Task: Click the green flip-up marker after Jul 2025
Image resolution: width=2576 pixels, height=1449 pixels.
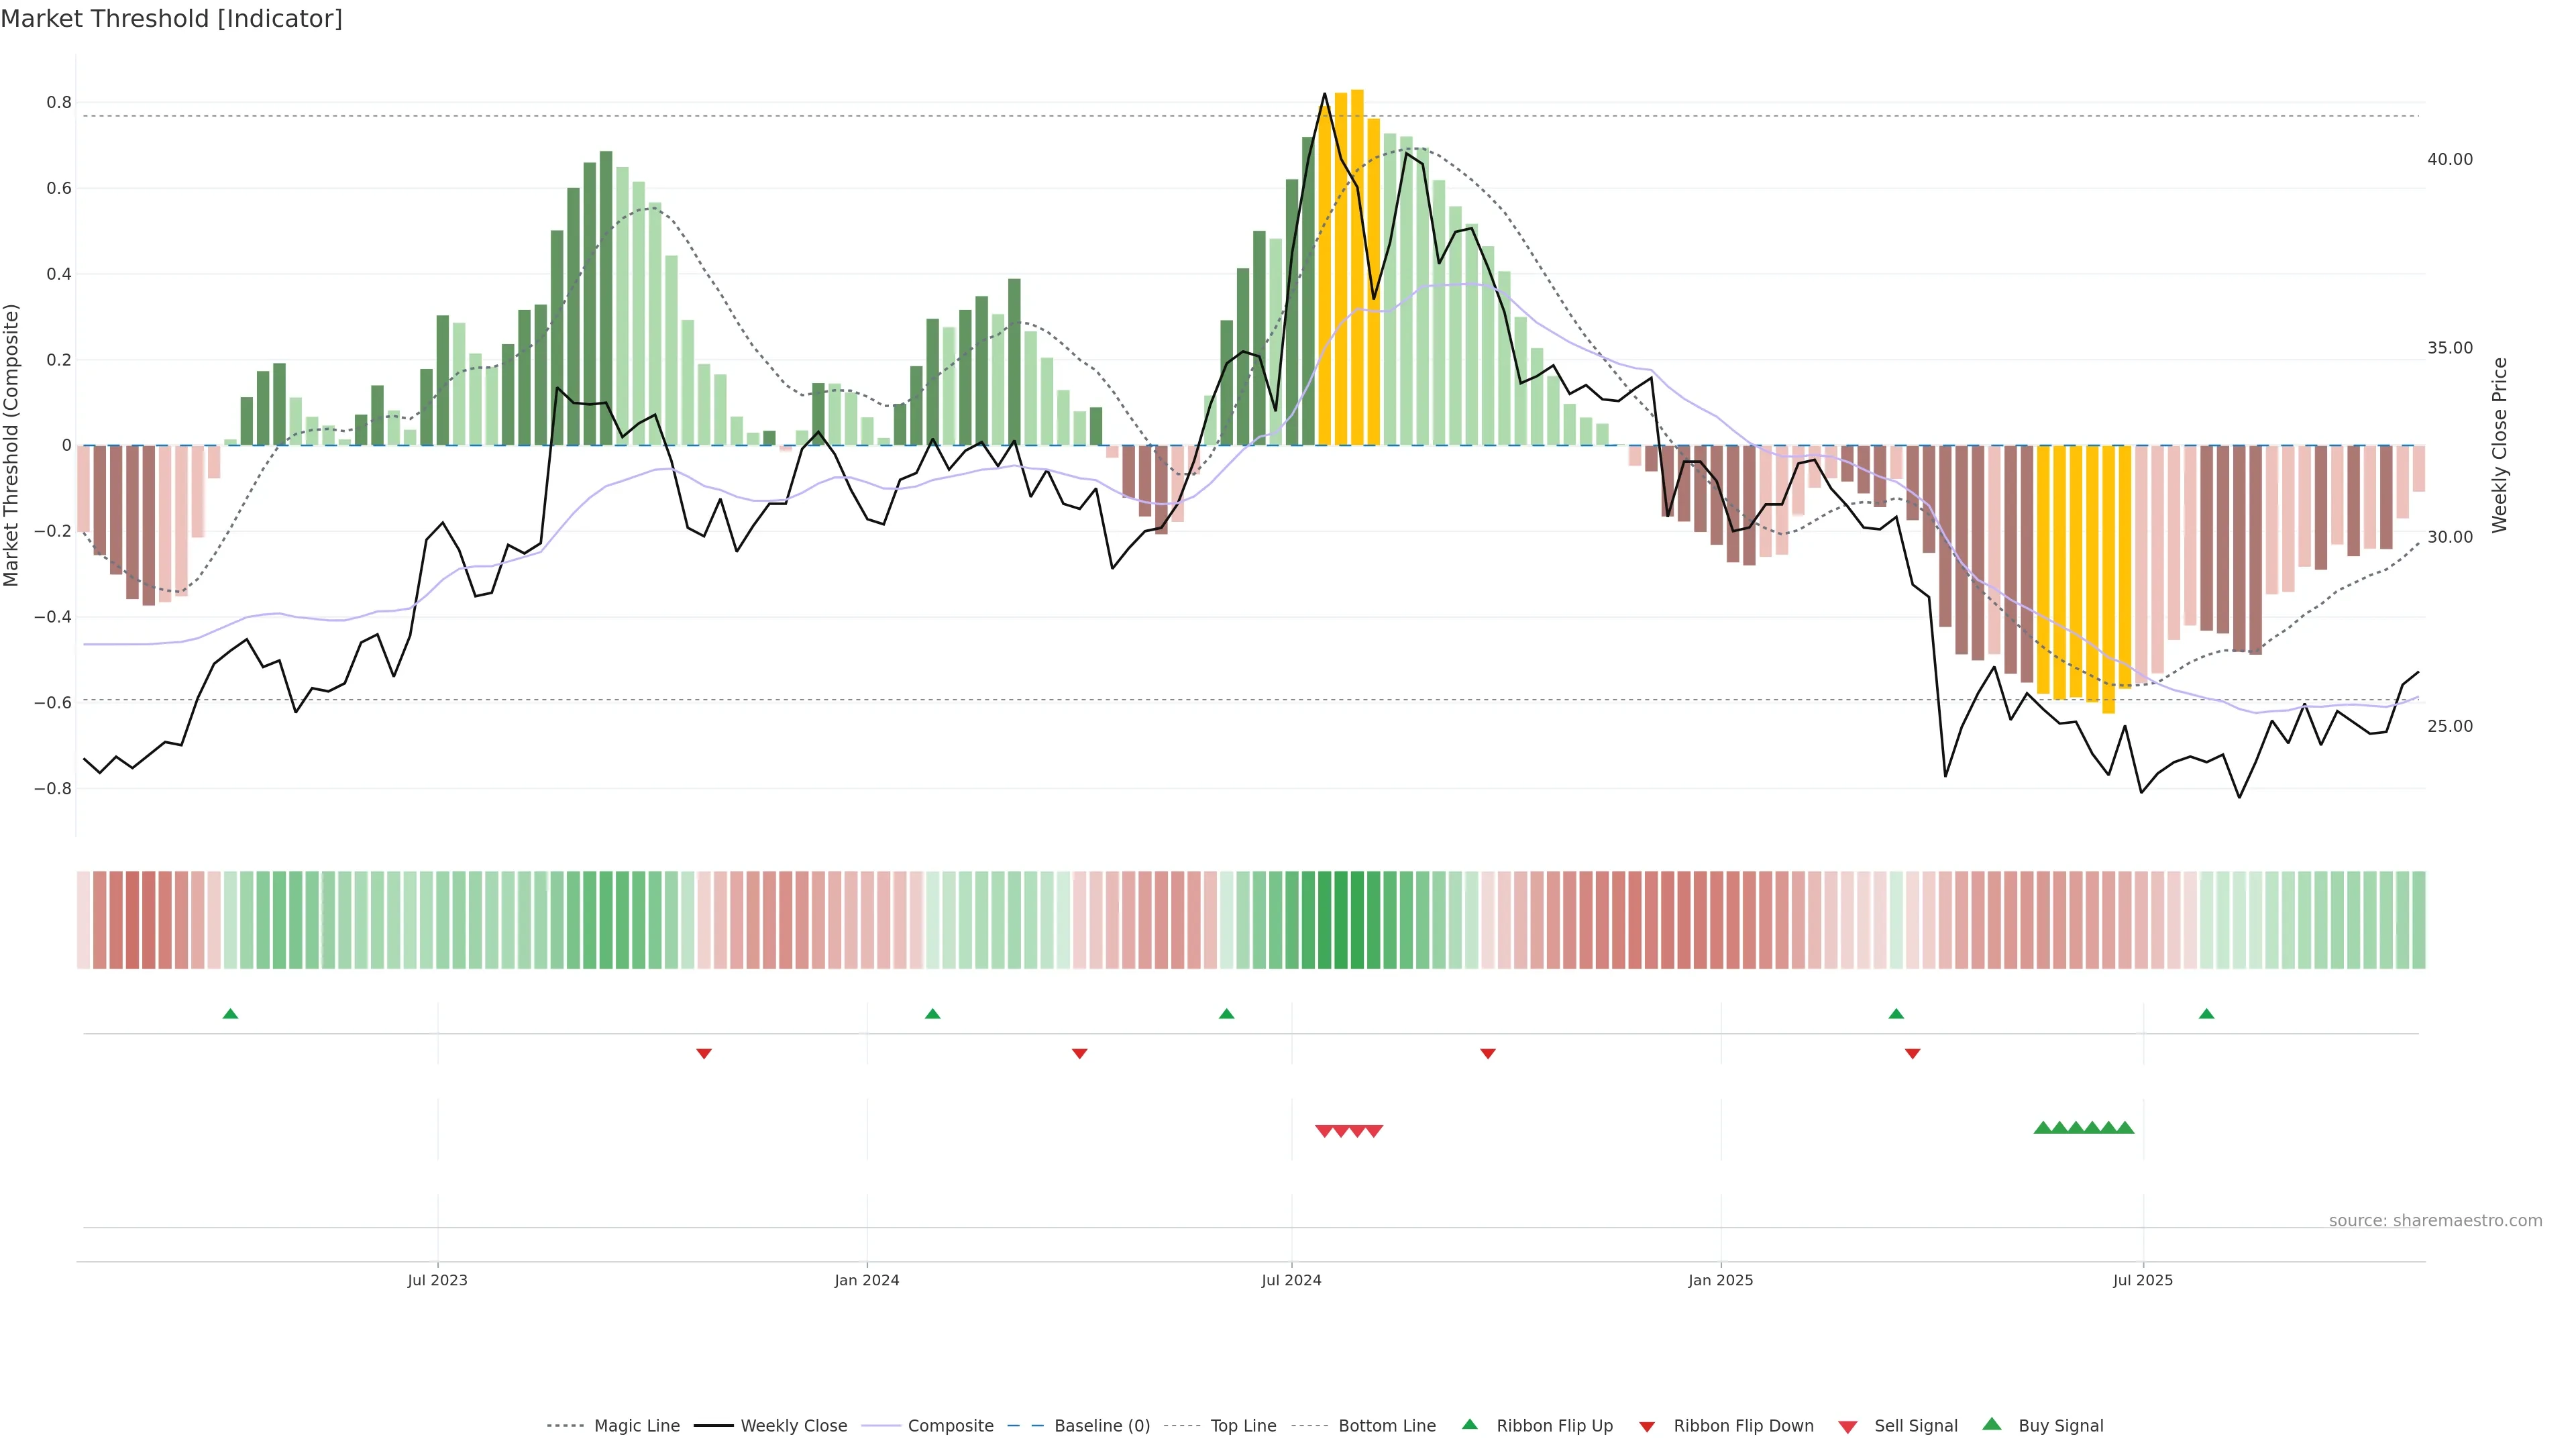Action: (2206, 1014)
